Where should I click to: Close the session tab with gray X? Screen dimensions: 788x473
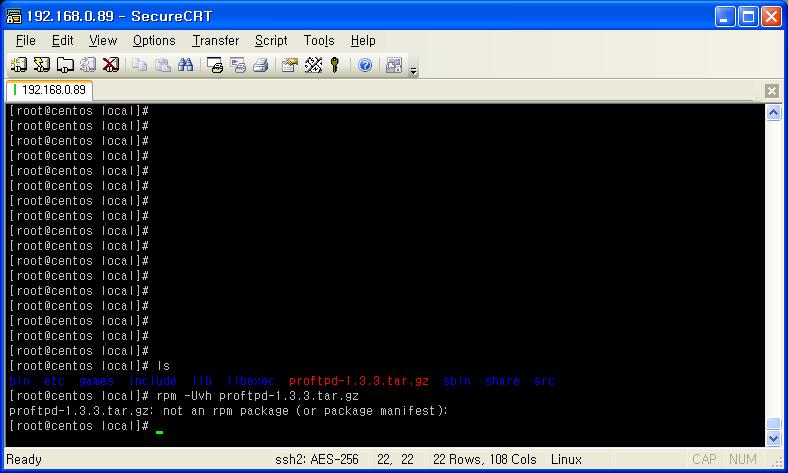[772, 90]
